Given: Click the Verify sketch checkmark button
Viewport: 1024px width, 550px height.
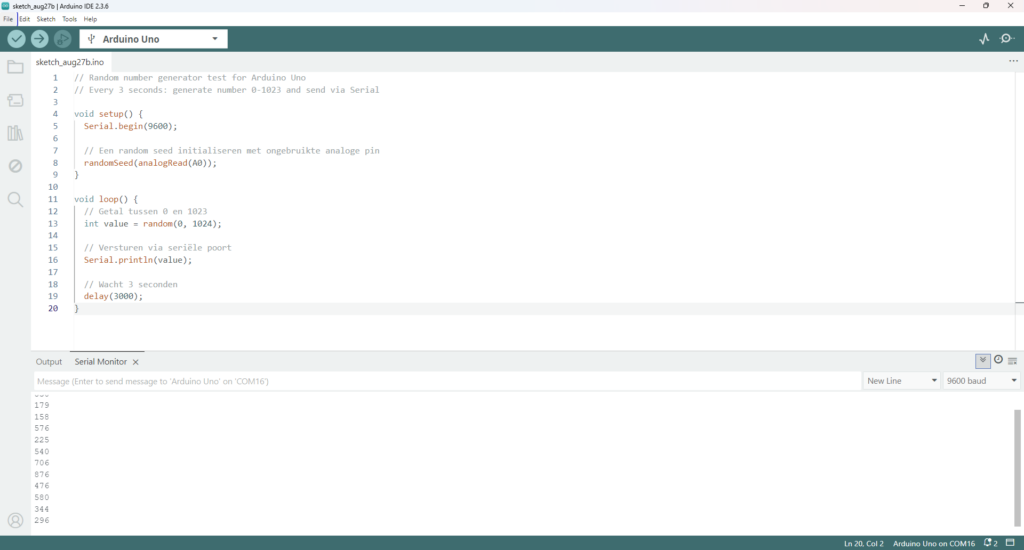Looking at the screenshot, I should [16, 39].
